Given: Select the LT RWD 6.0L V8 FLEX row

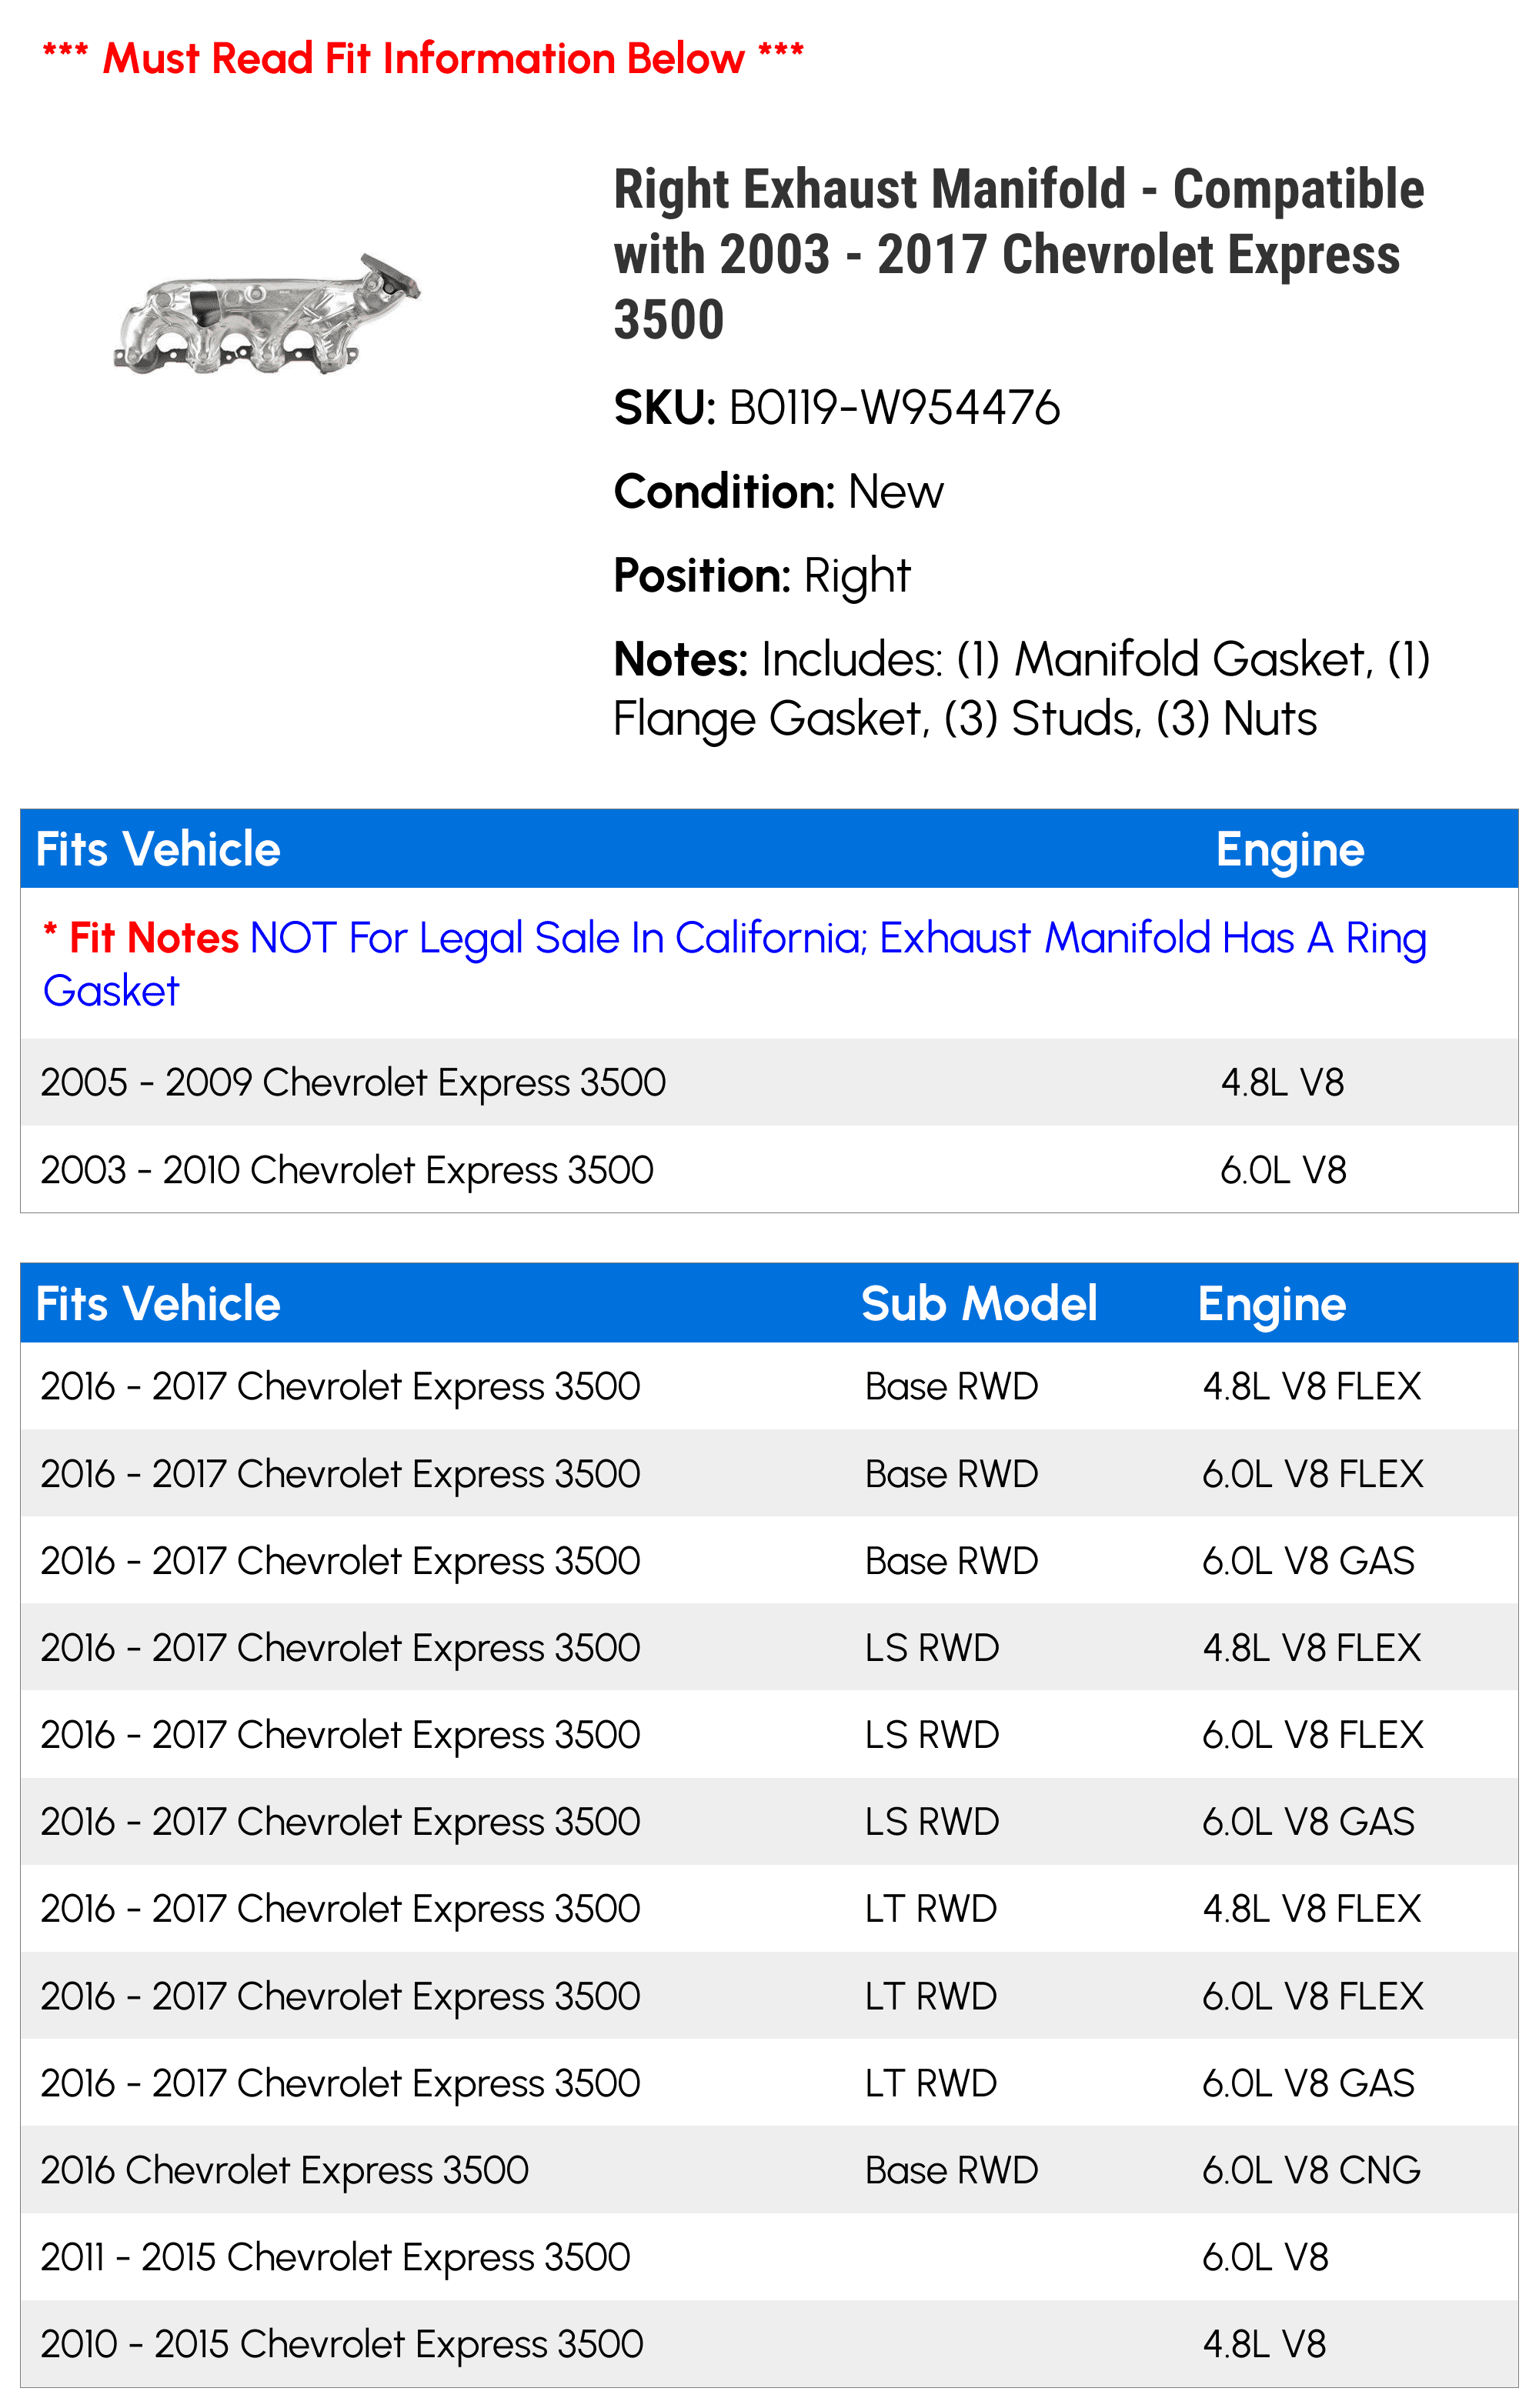Looking at the screenshot, I should coord(769,1995).
